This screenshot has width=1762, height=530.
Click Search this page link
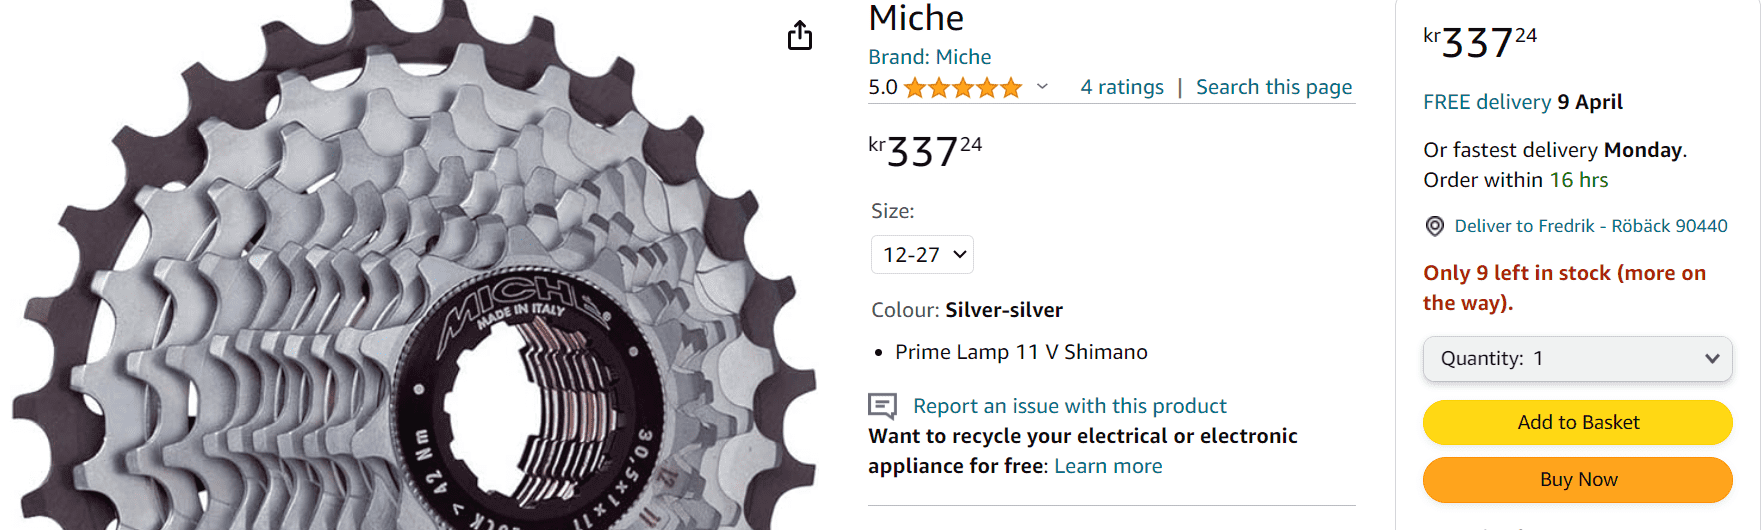(1274, 87)
